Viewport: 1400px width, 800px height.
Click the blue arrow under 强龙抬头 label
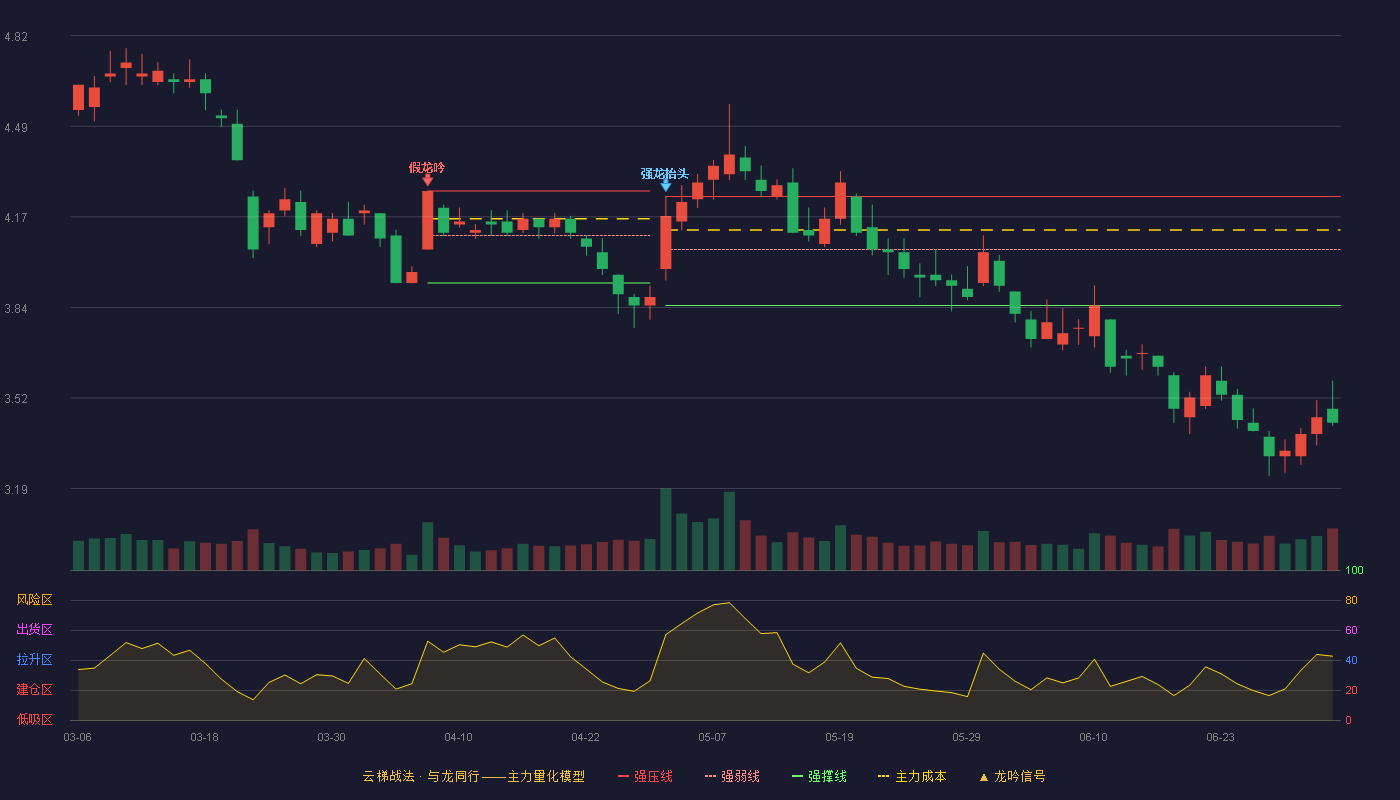coord(666,186)
